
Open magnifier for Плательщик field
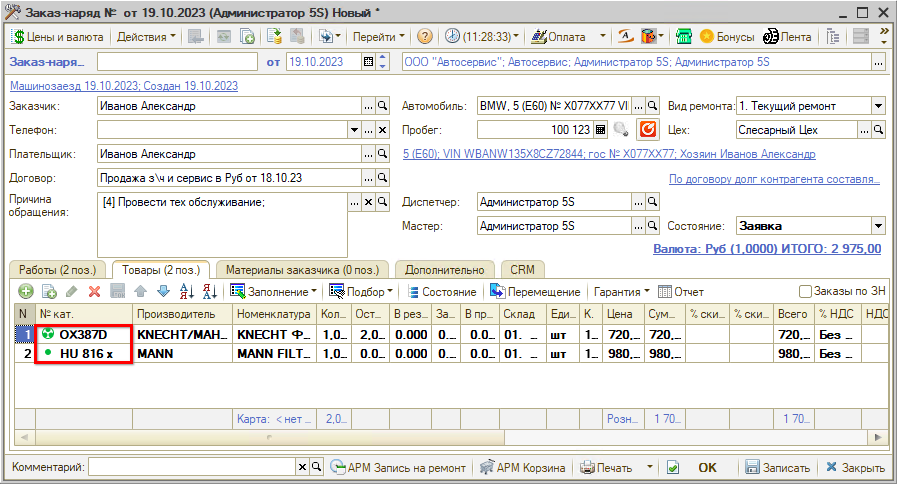tap(383, 154)
